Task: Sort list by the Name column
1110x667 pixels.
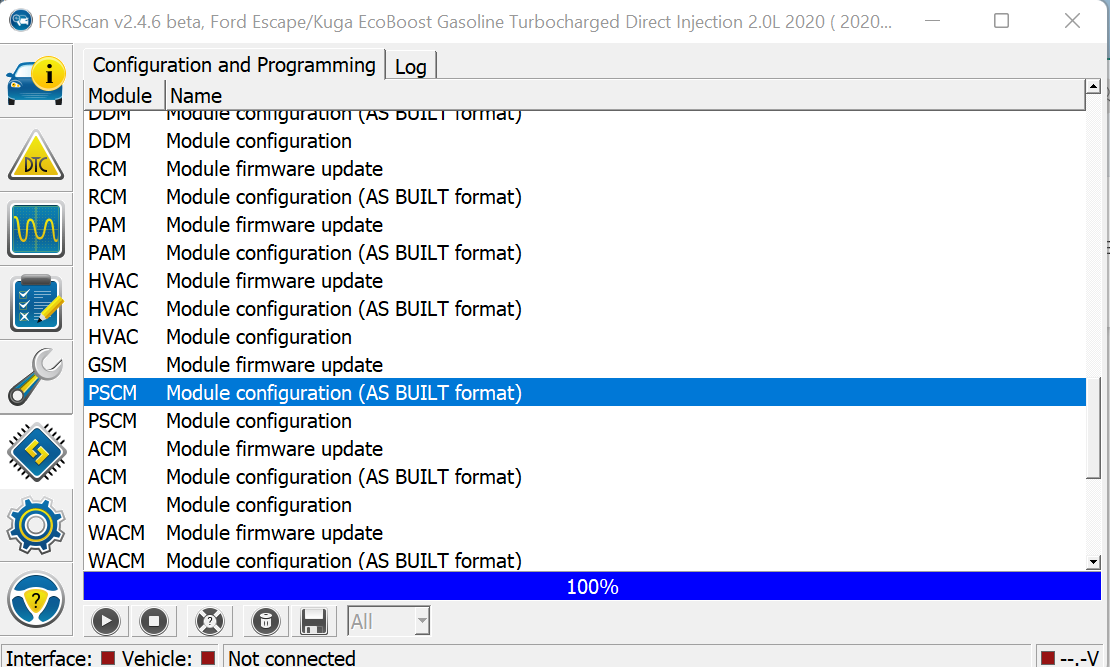Action: pyautogui.click(x=196, y=95)
